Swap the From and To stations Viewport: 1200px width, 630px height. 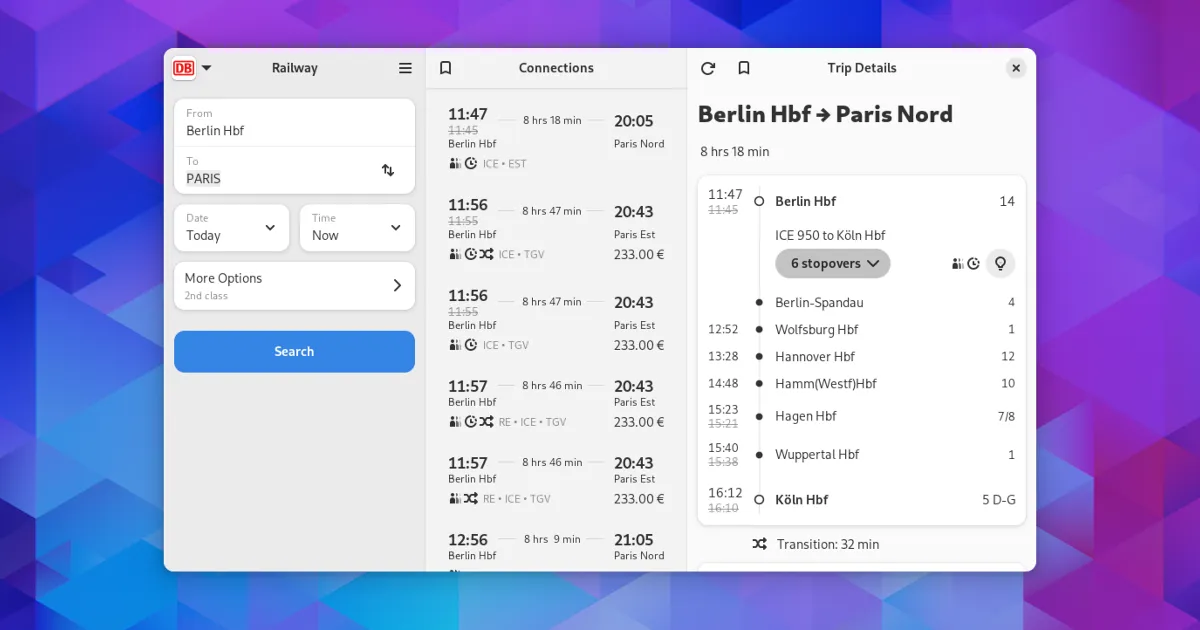click(x=388, y=170)
